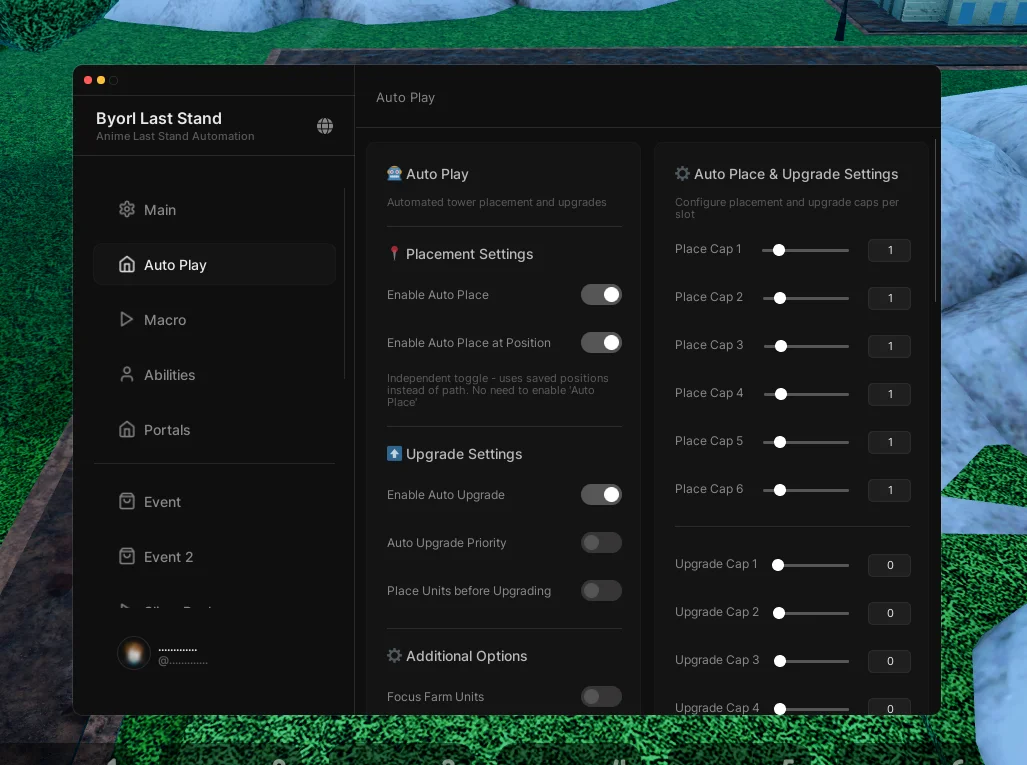
Task: Click the home icon beside Auto Play
Action: [x=127, y=265]
